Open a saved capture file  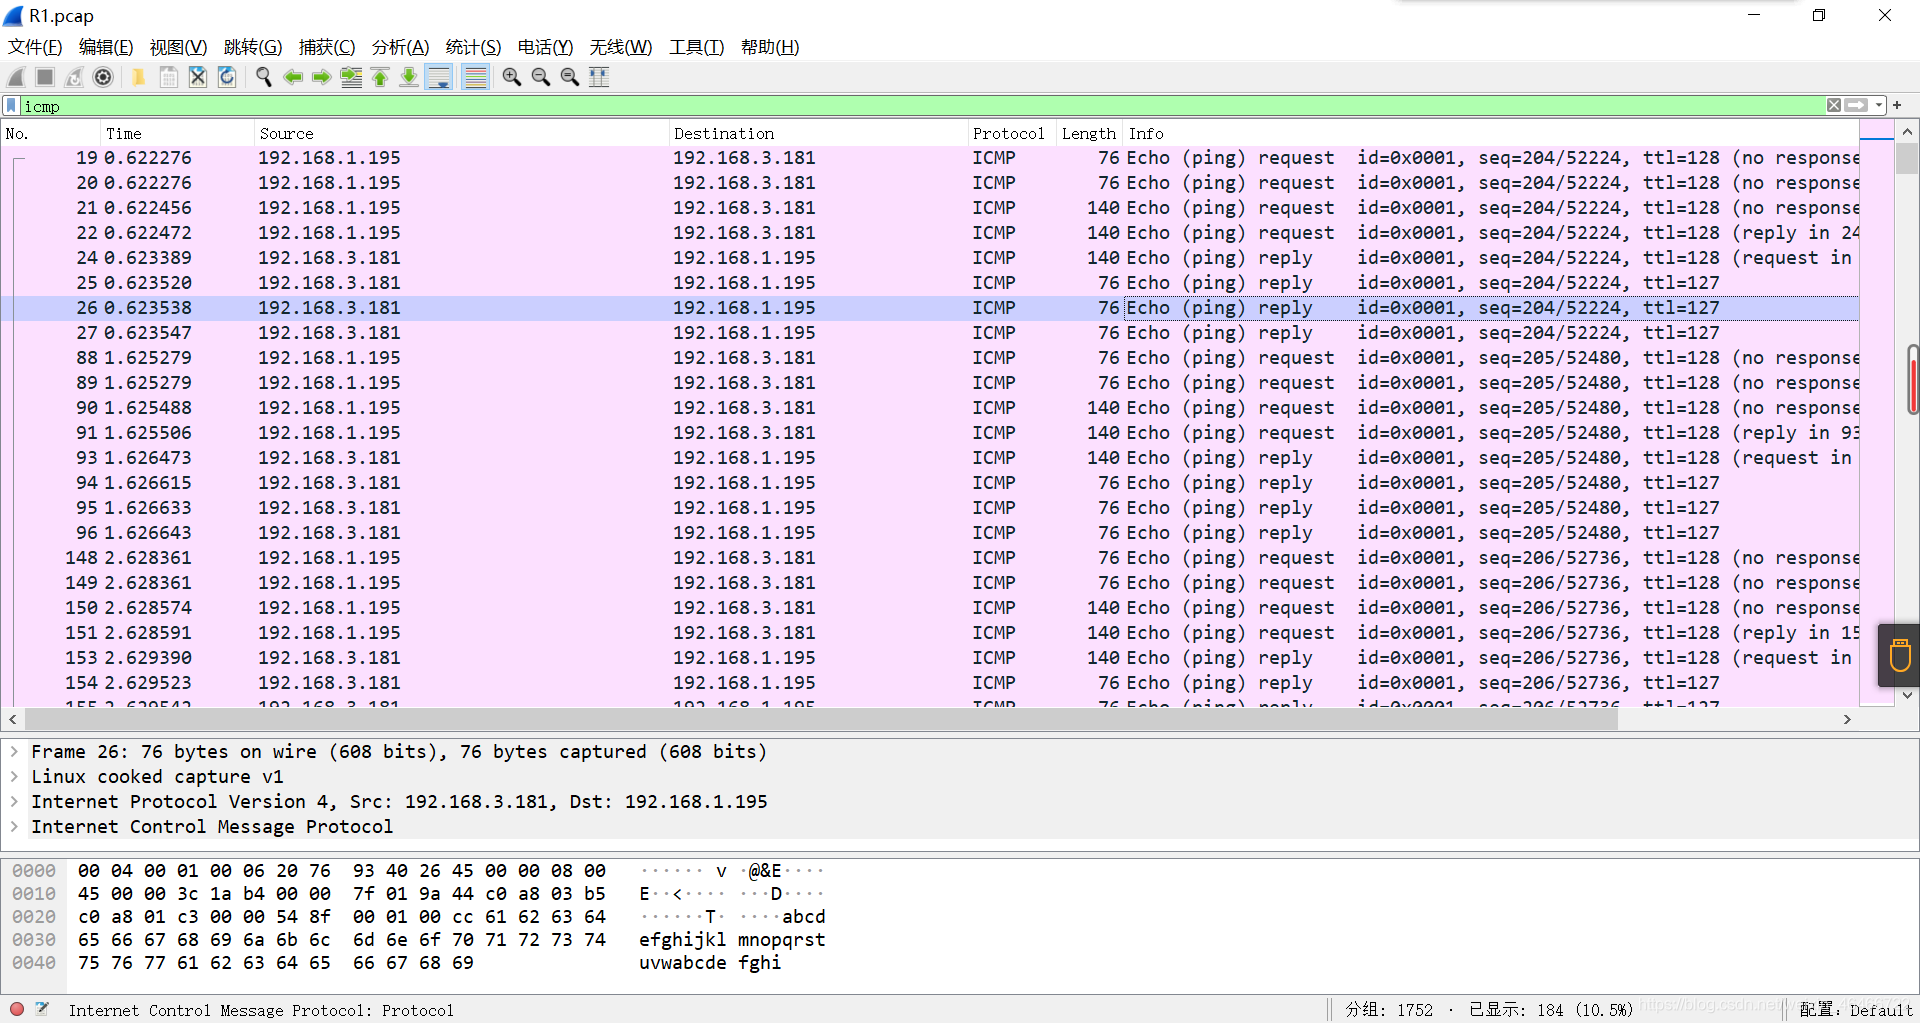click(x=138, y=77)
